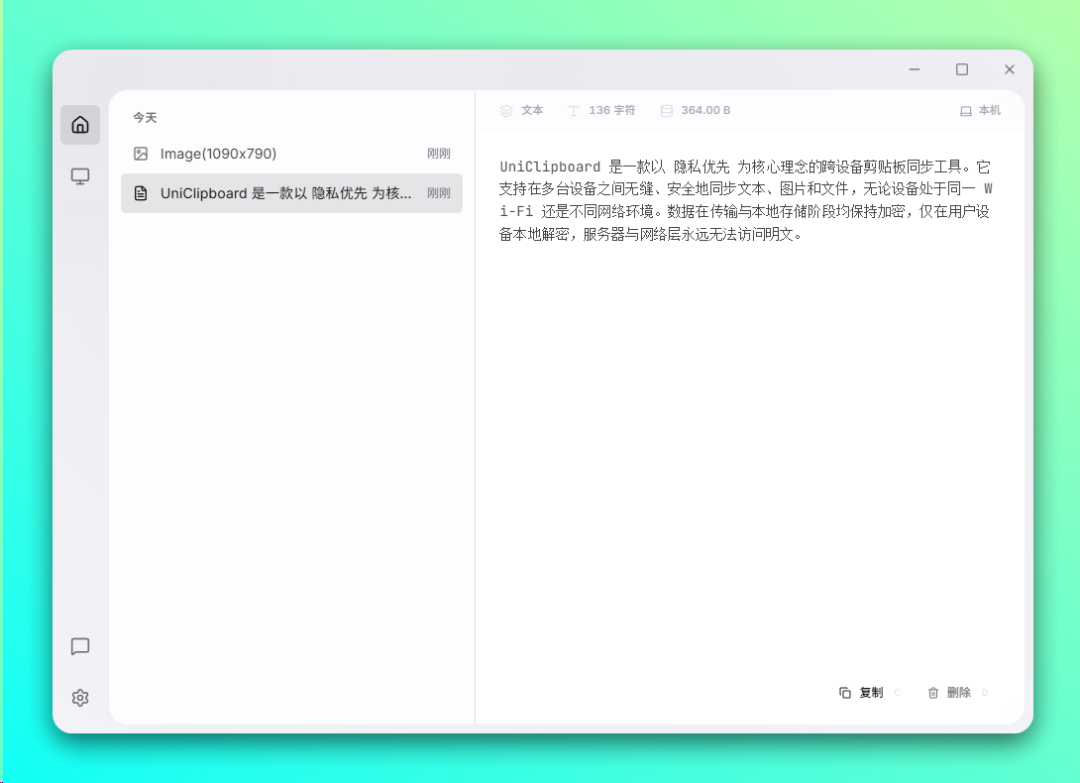The image size is (1080, 783).
Task: Minimize the UniClipboard window
Action: pos(914,70)
